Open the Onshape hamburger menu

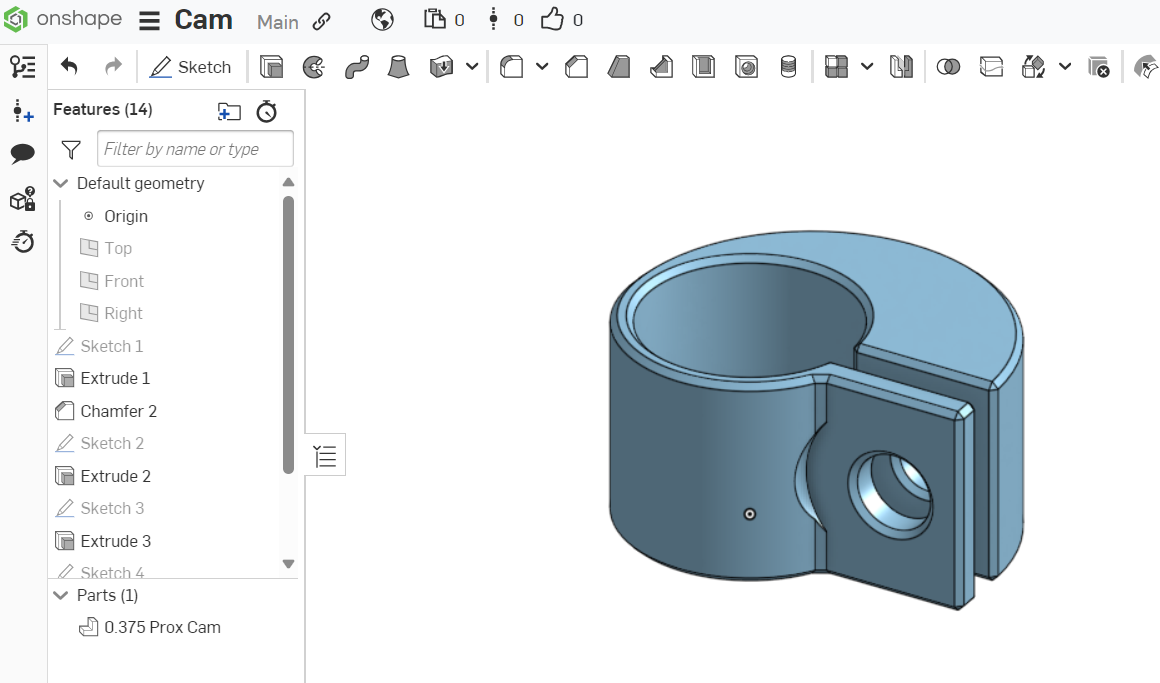[149, 21]
